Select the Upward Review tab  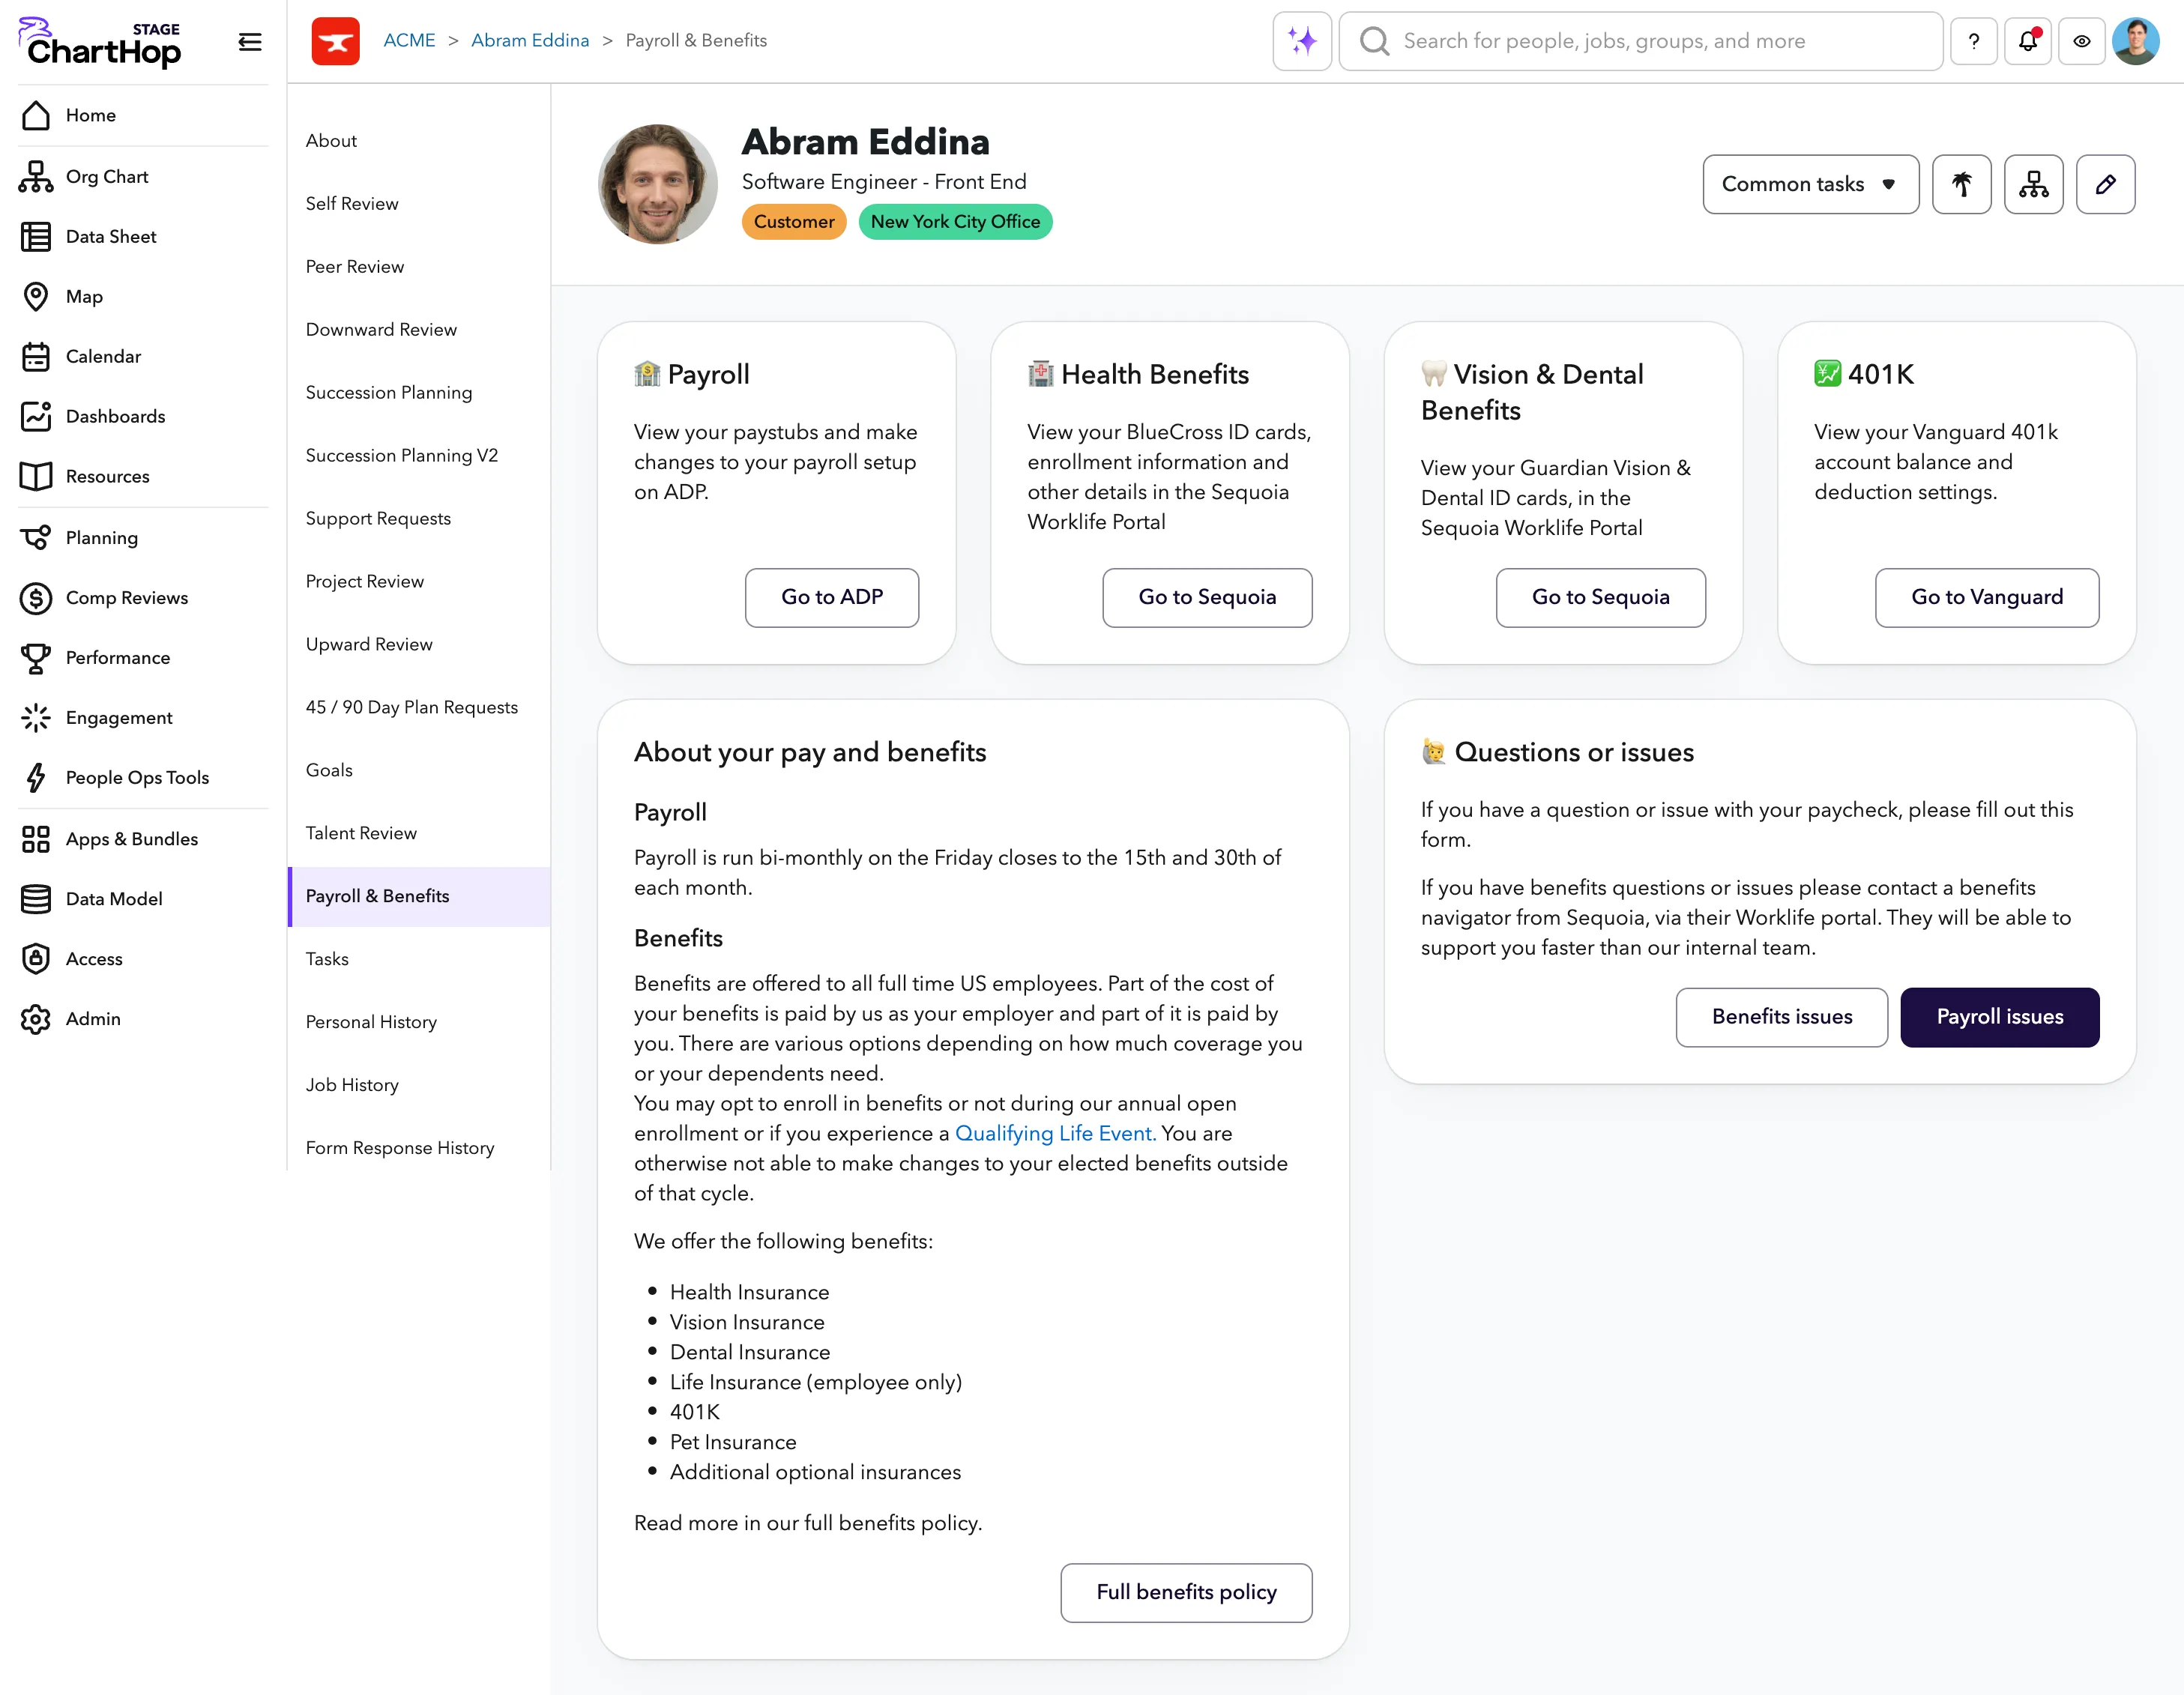pos(419,645)
